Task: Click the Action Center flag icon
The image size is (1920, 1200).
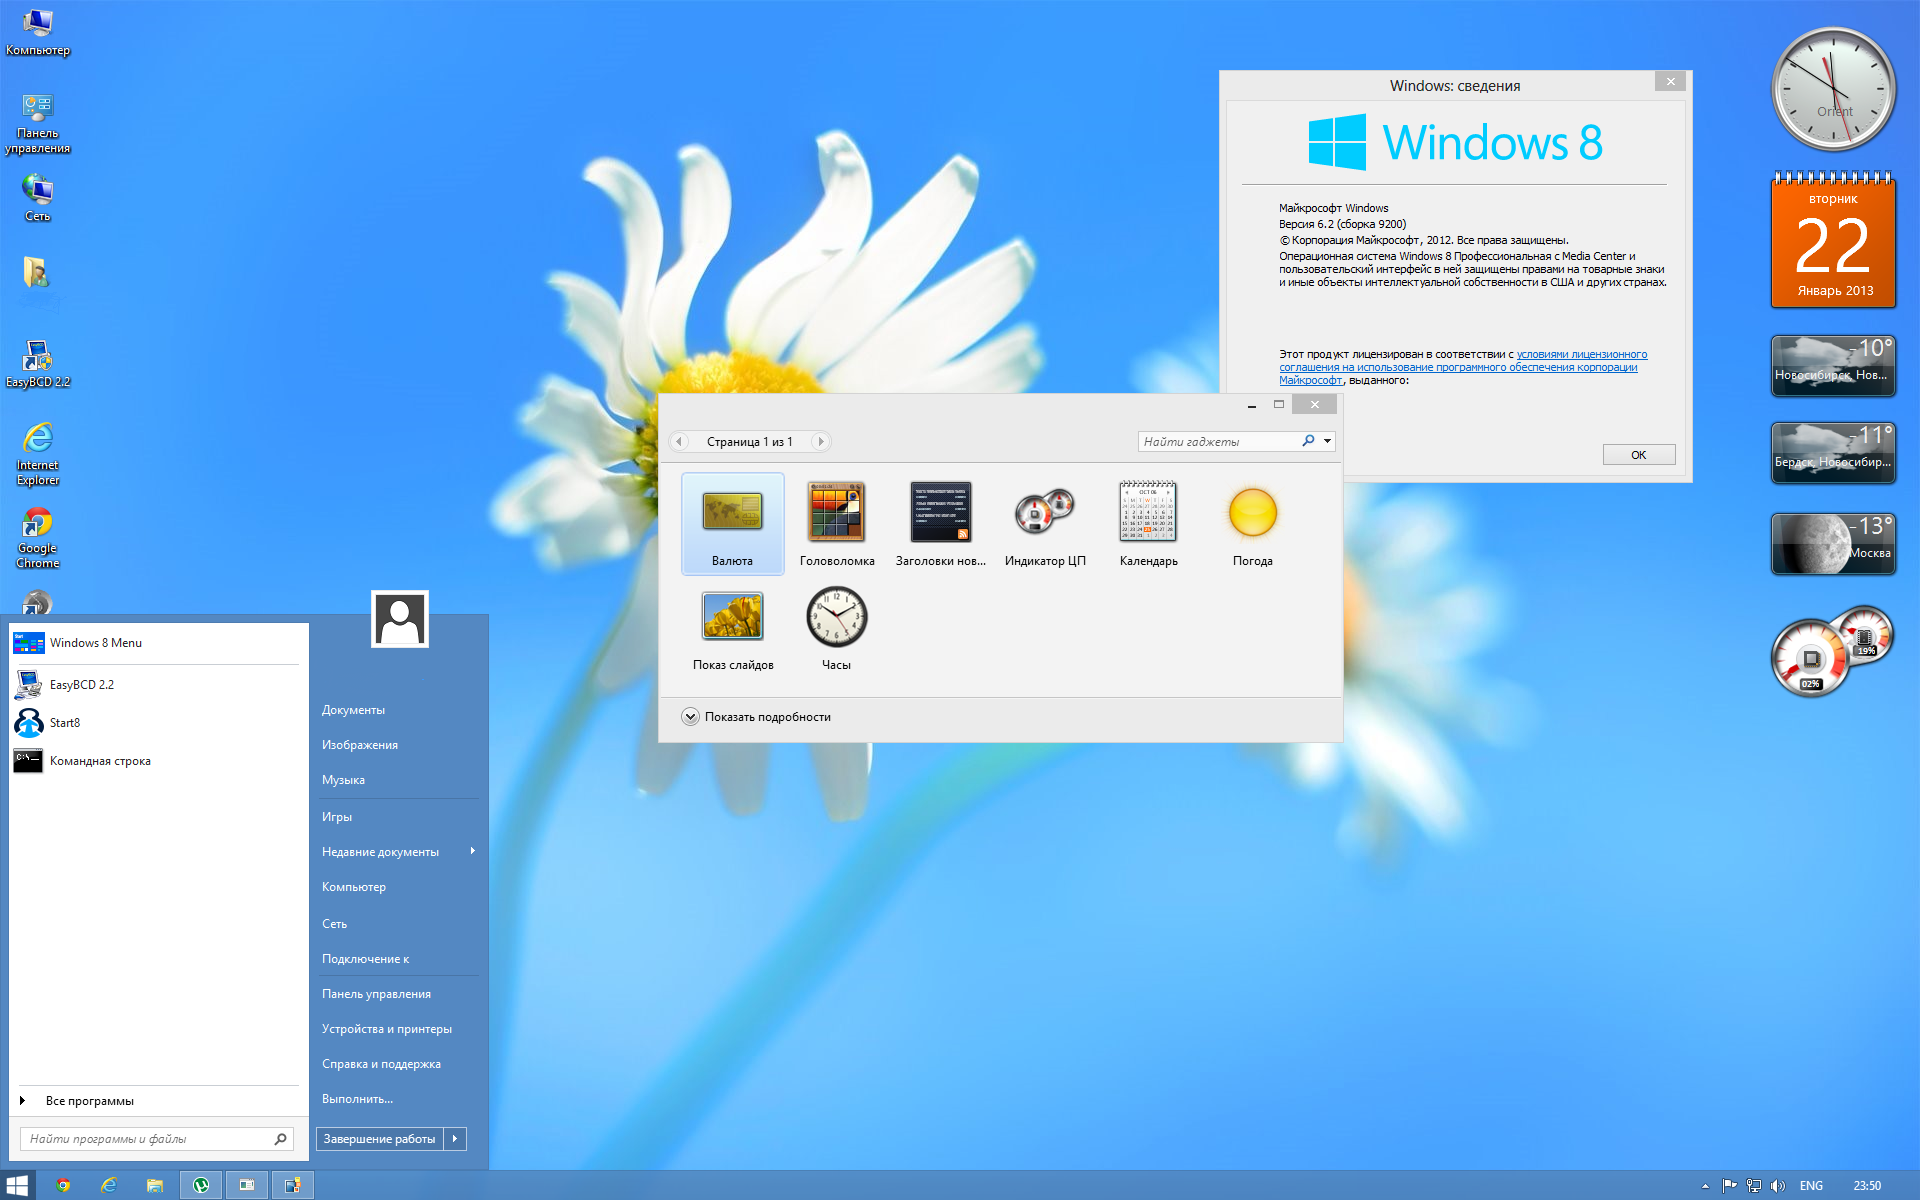Action: tap(1729, 1186)
